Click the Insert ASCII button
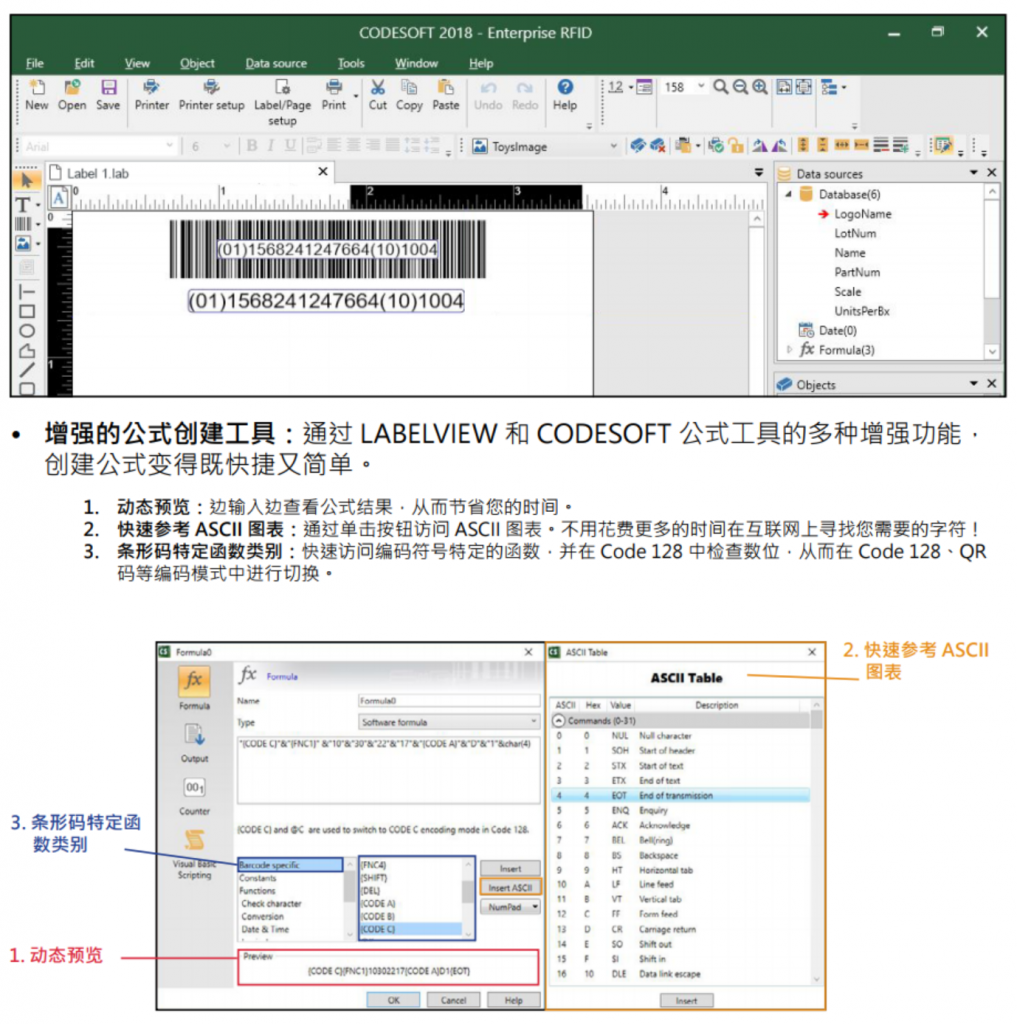The width and height of the screenshot is (1017, 1024). pos(509,887)
